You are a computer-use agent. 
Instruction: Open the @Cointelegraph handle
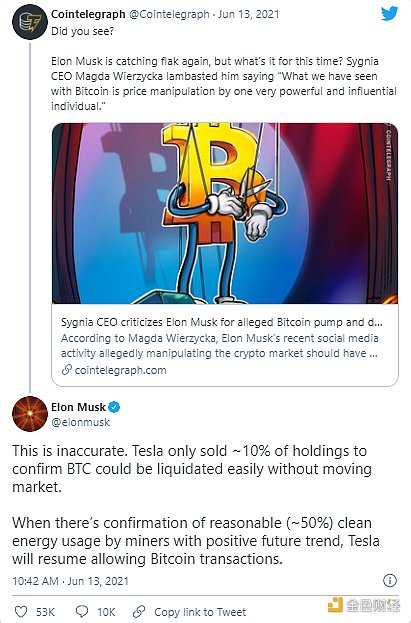tap(169, 14)
